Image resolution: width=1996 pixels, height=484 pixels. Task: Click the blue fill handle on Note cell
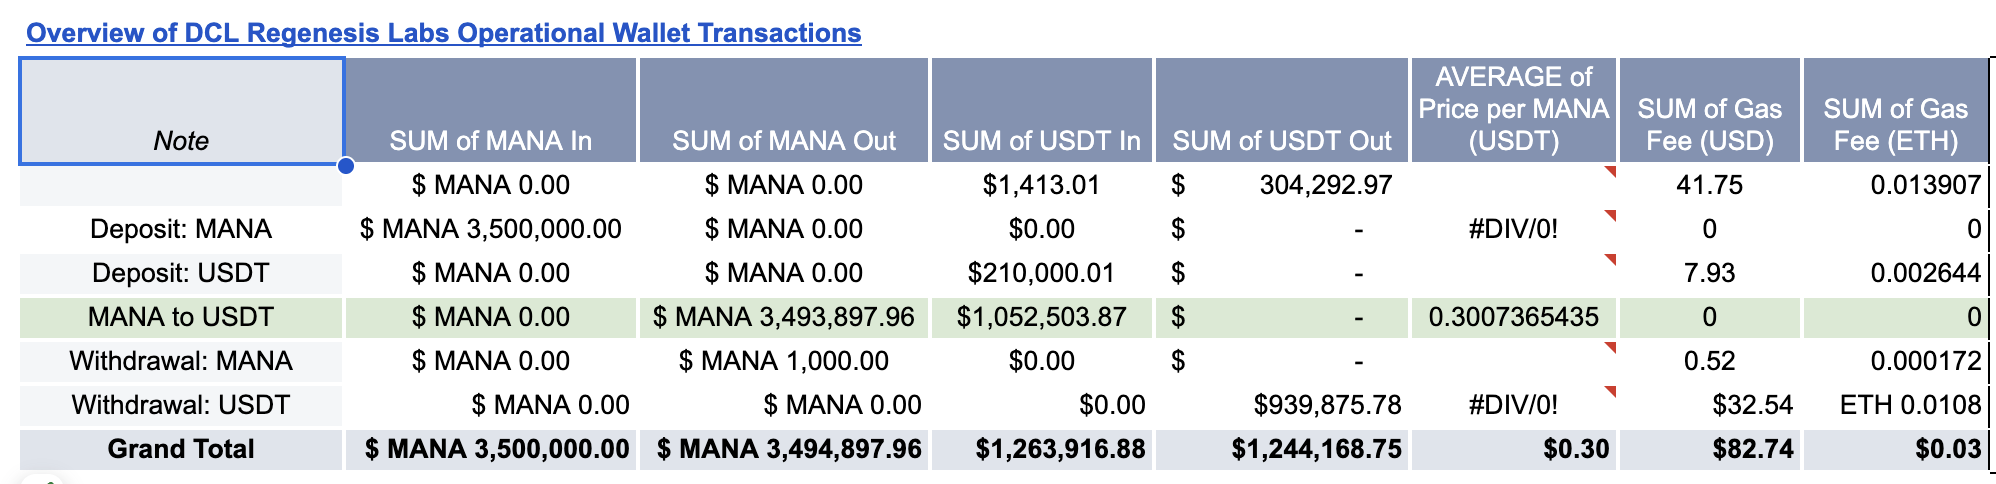click(x=345, y=165)
